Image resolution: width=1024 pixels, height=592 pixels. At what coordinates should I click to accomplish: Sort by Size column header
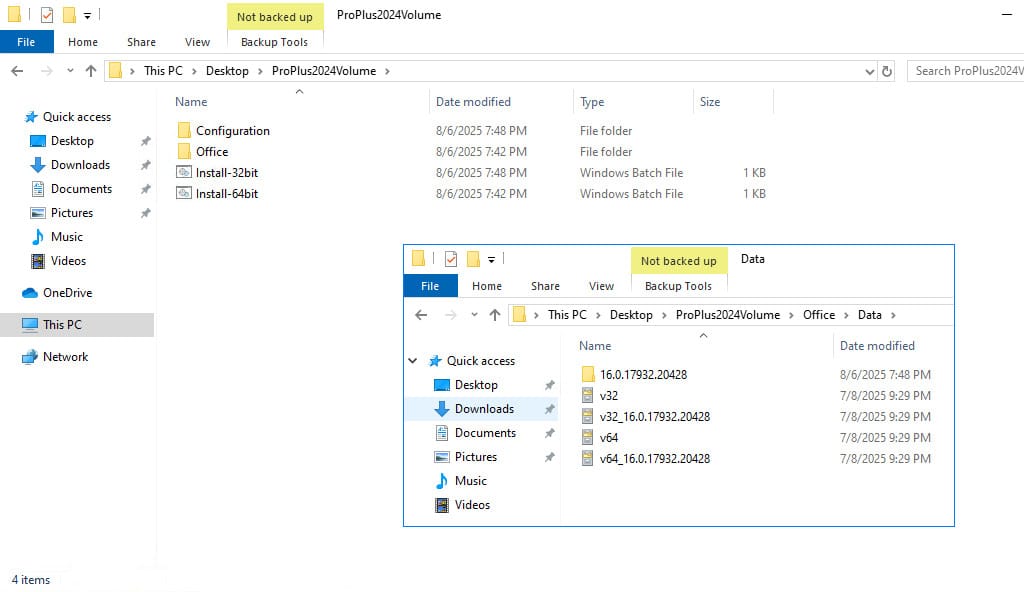(710, 102)
